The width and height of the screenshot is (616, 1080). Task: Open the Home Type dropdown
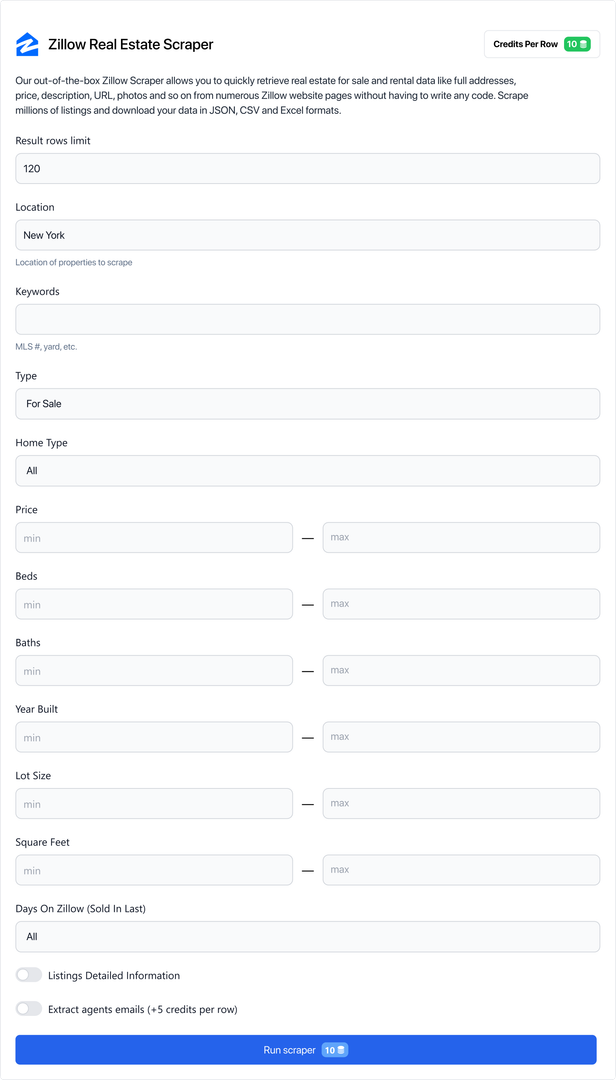[x=307, y=470]
